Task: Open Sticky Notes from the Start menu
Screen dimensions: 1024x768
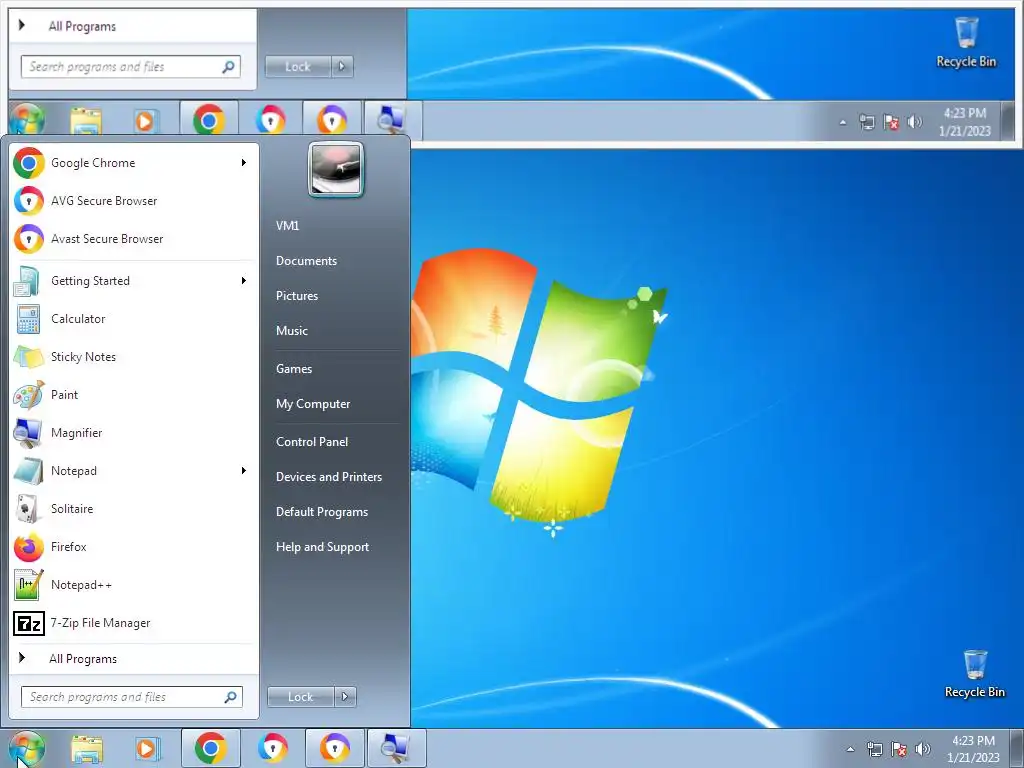Action: click(134, 357)
